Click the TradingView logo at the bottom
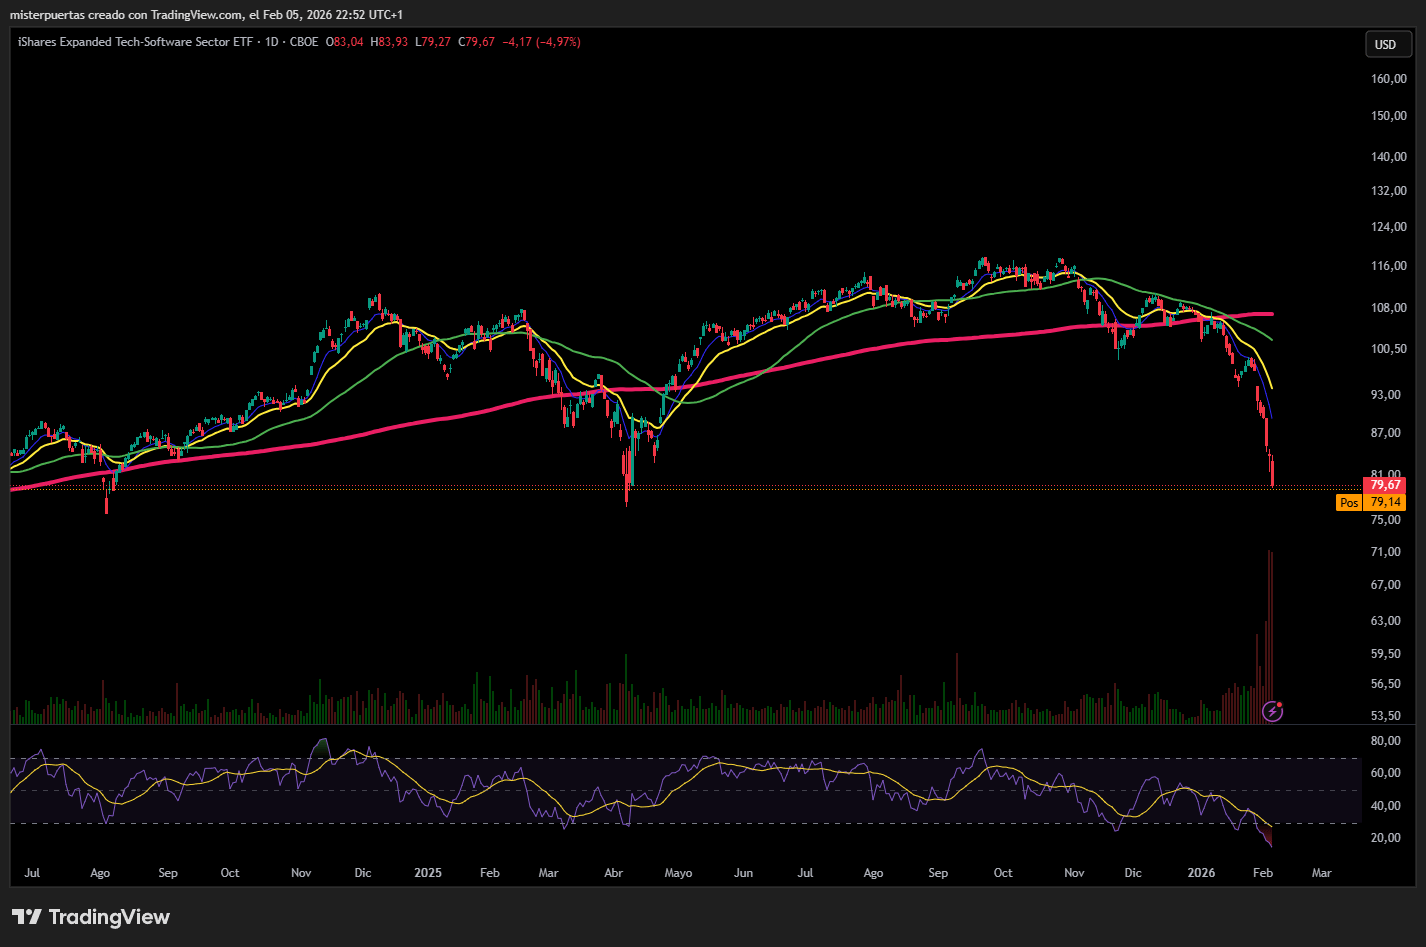 [91, 917]
